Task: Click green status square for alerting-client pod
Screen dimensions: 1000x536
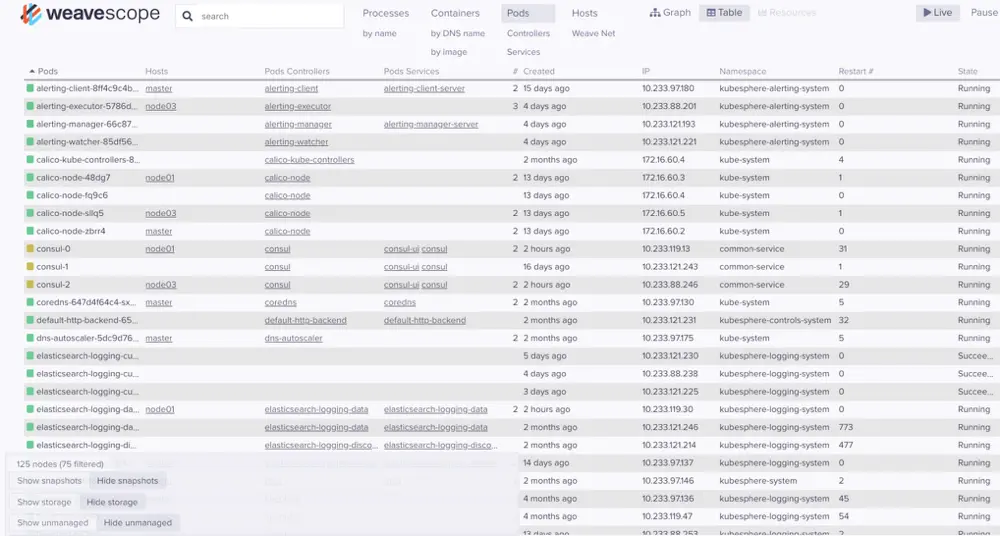Action: click(30, 88)
